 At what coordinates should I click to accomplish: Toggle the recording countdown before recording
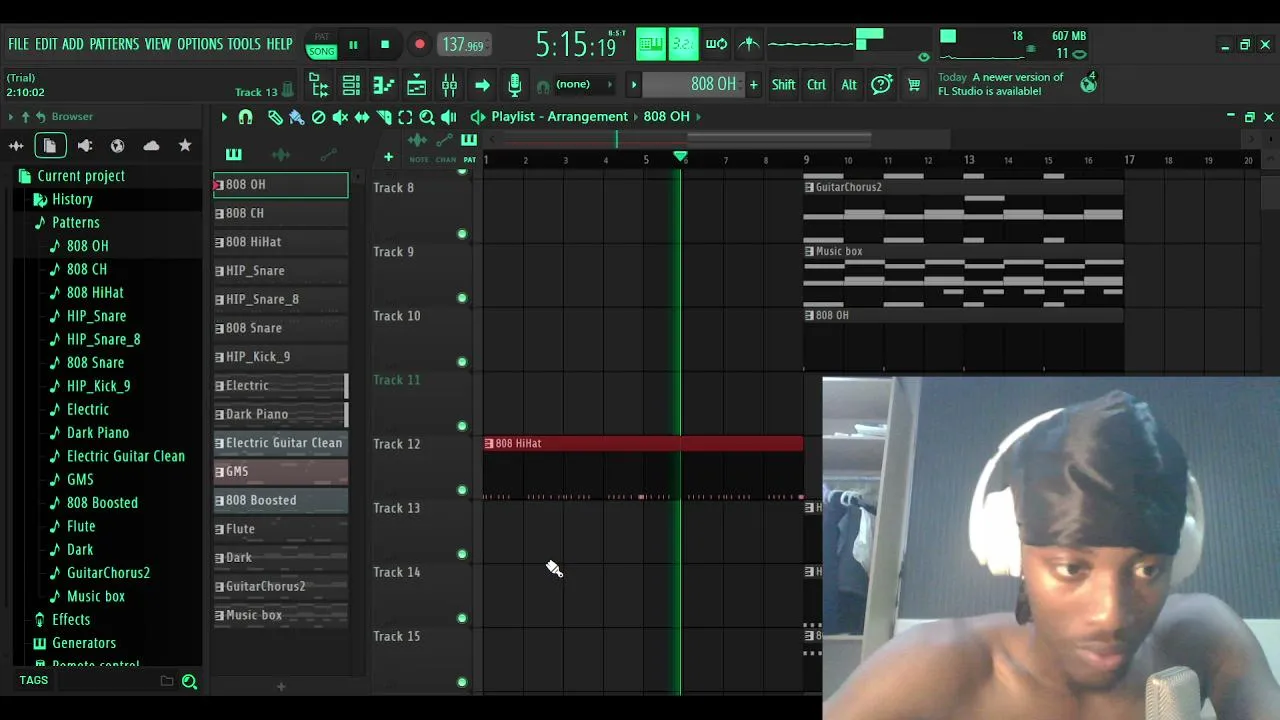click(x=684, y=44)
